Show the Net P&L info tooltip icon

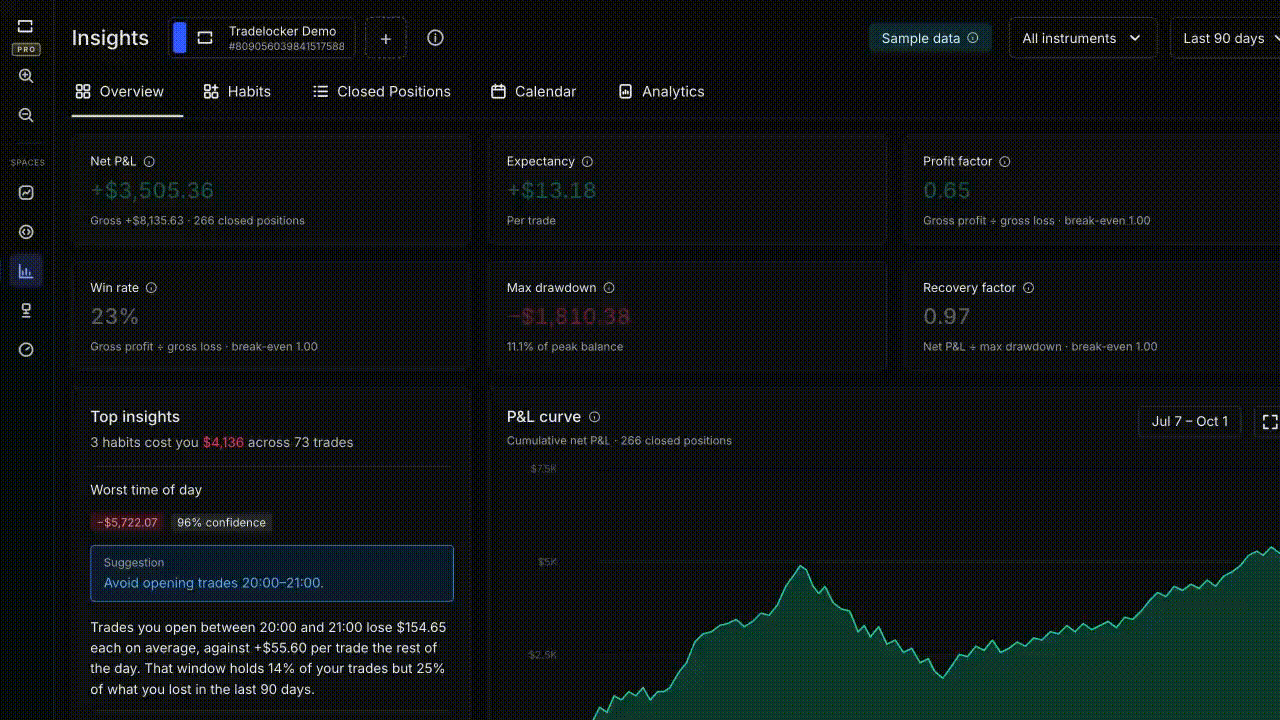(x=149, y=161)
